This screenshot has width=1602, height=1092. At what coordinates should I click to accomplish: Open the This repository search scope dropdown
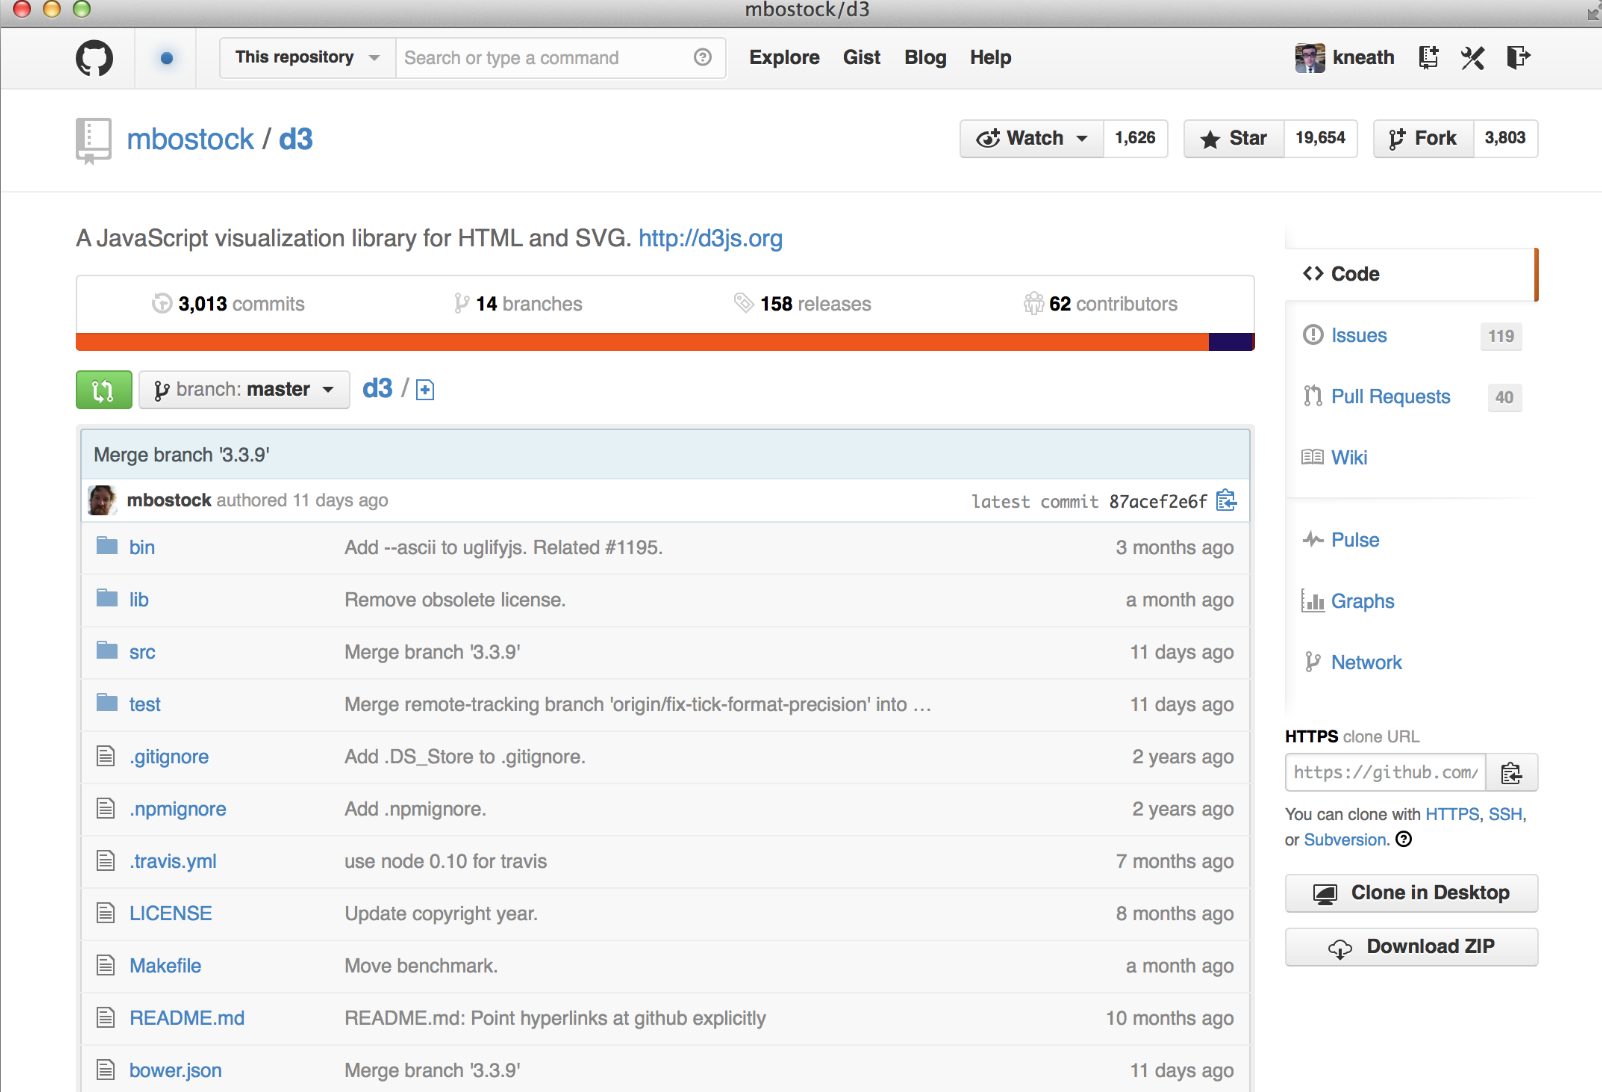point(308,58)
